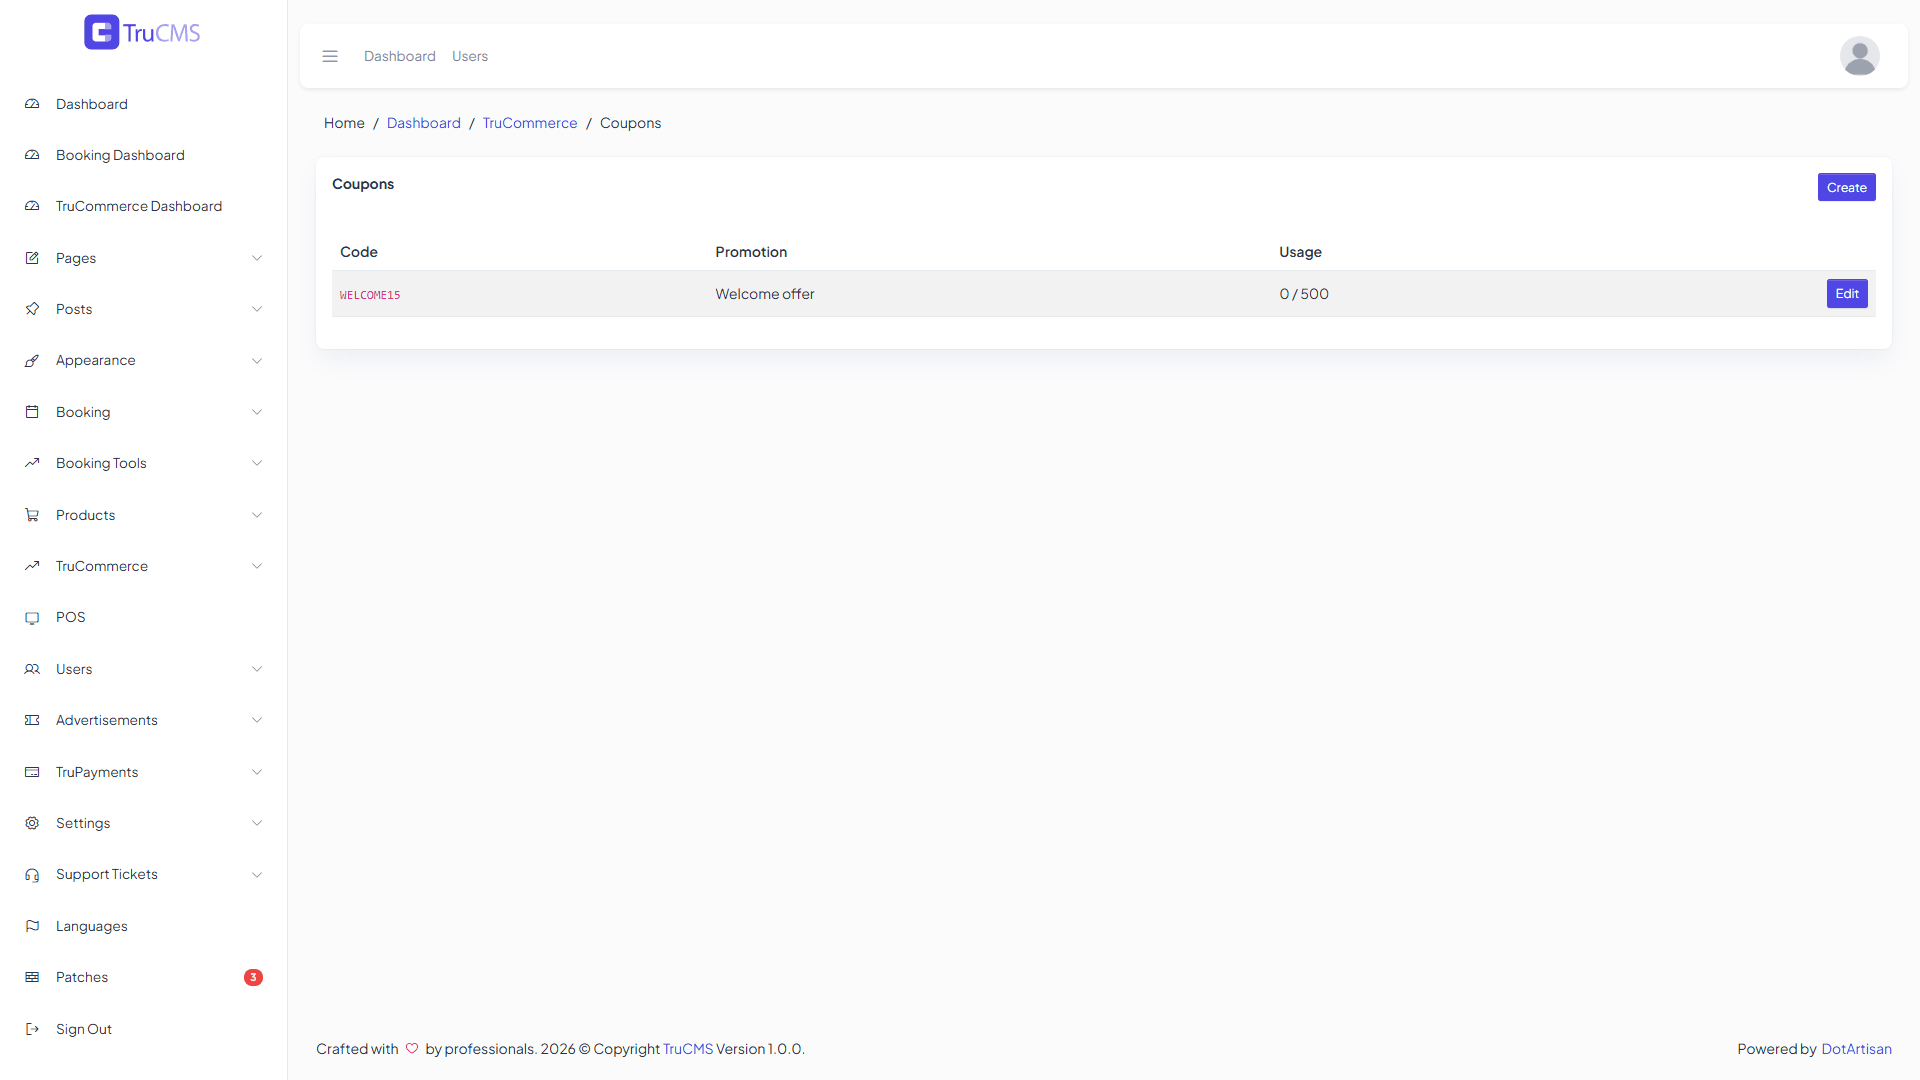Expand the Advertisements chevron
Viewport: 1920px width, 1080px height.
pos(257,720)
